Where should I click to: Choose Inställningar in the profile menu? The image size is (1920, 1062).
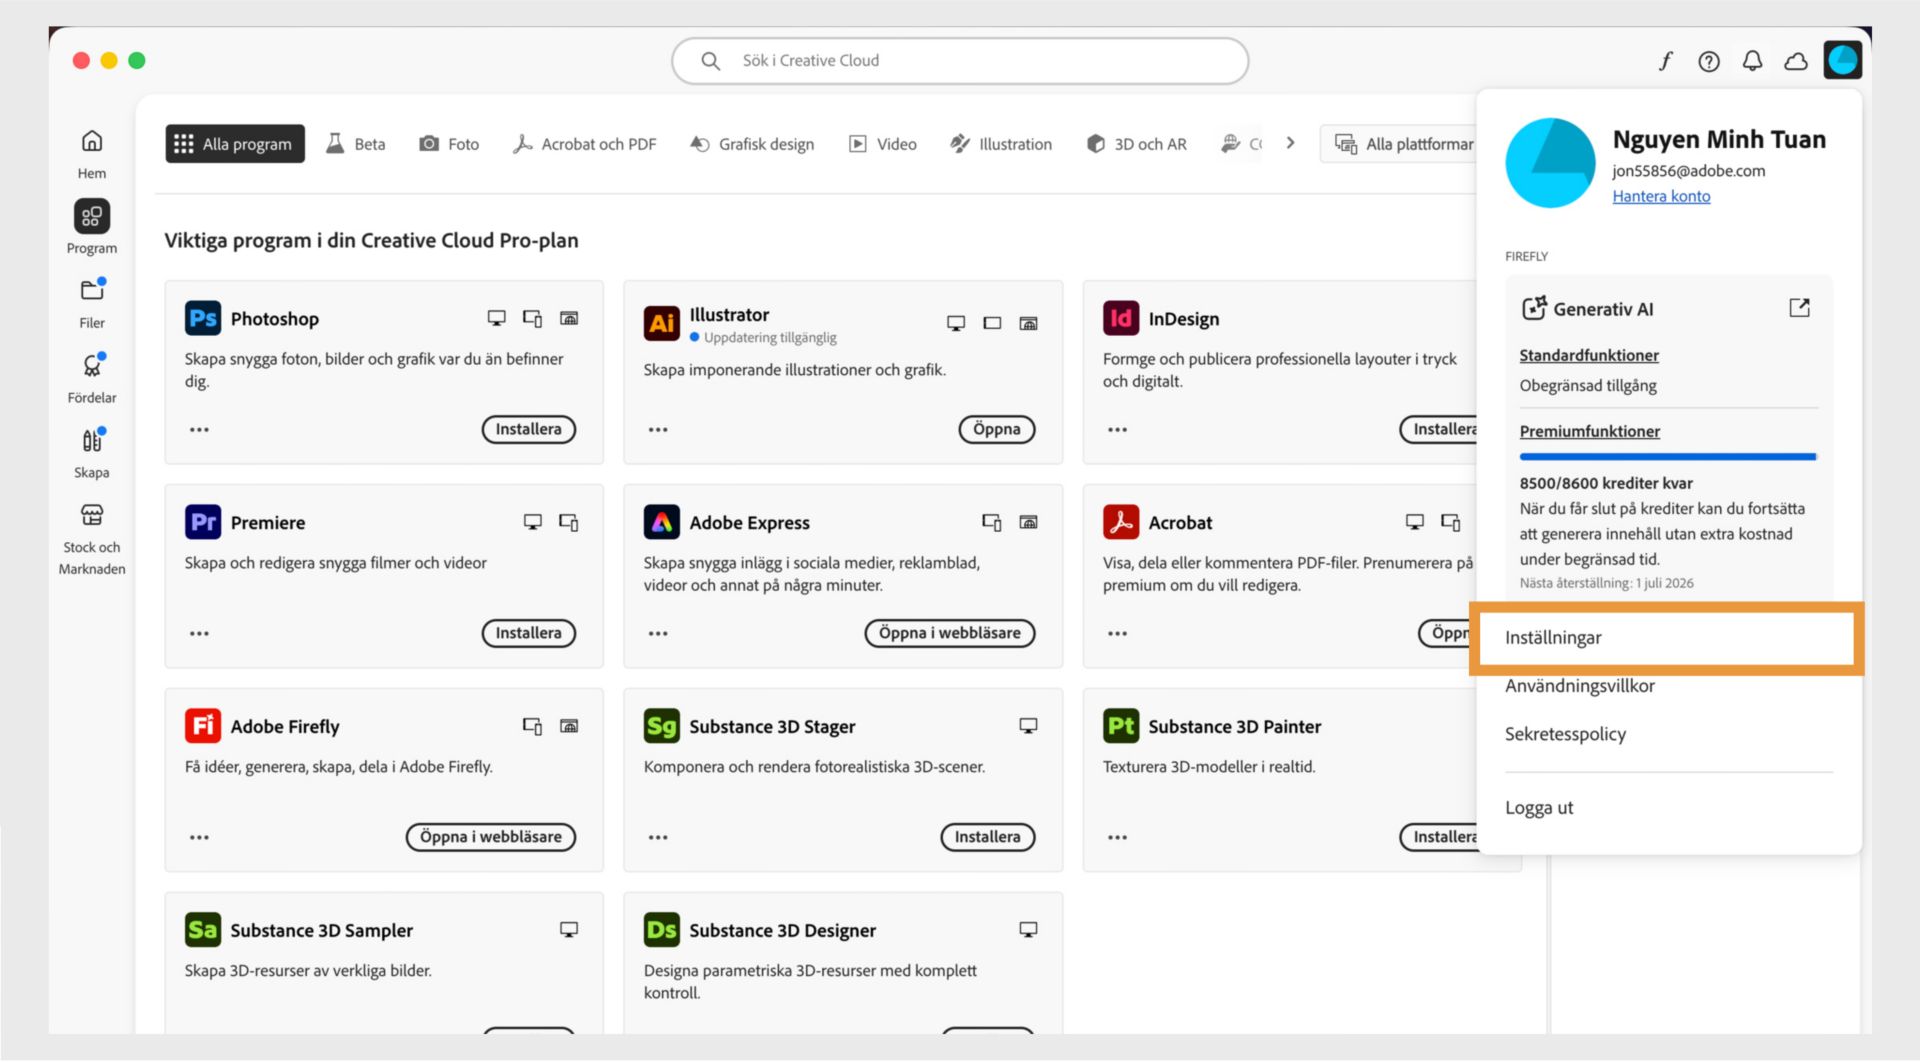click(x=1665, y=638)
